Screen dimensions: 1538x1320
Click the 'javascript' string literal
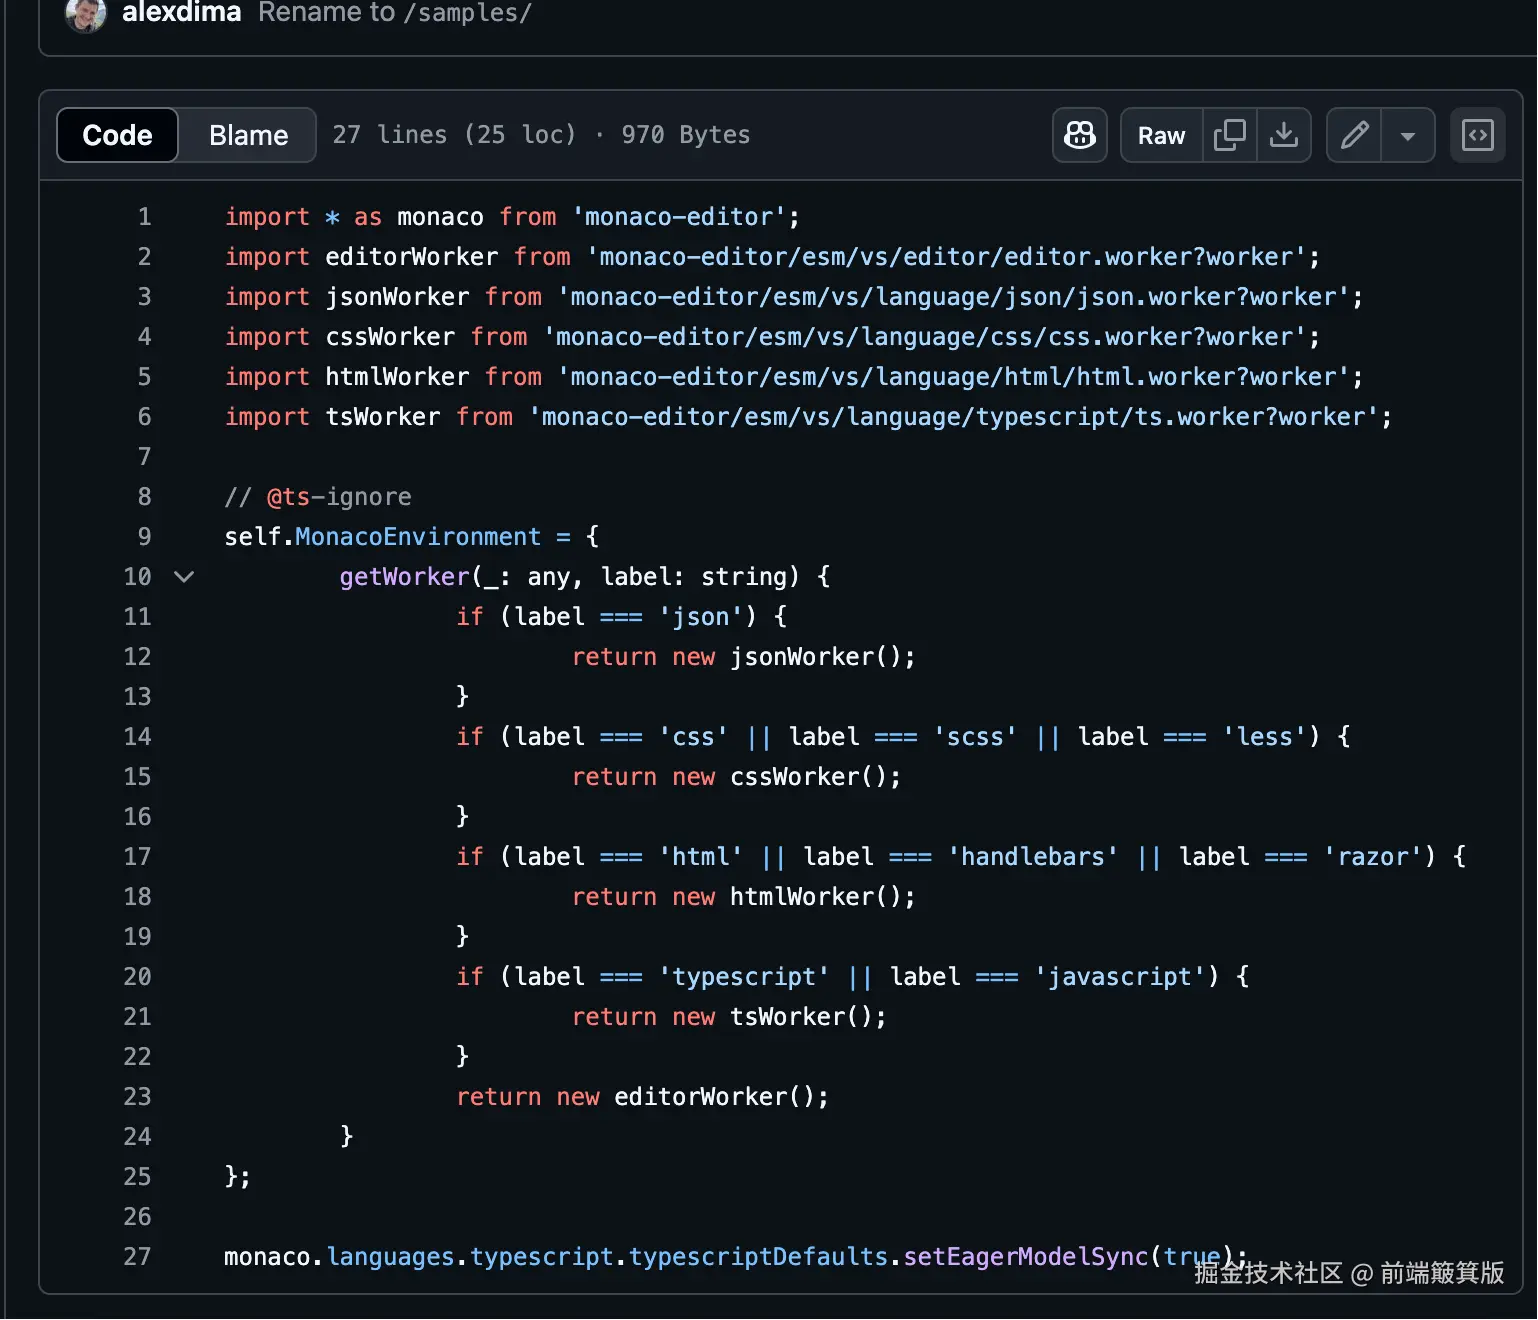[x=1119, y=977]
